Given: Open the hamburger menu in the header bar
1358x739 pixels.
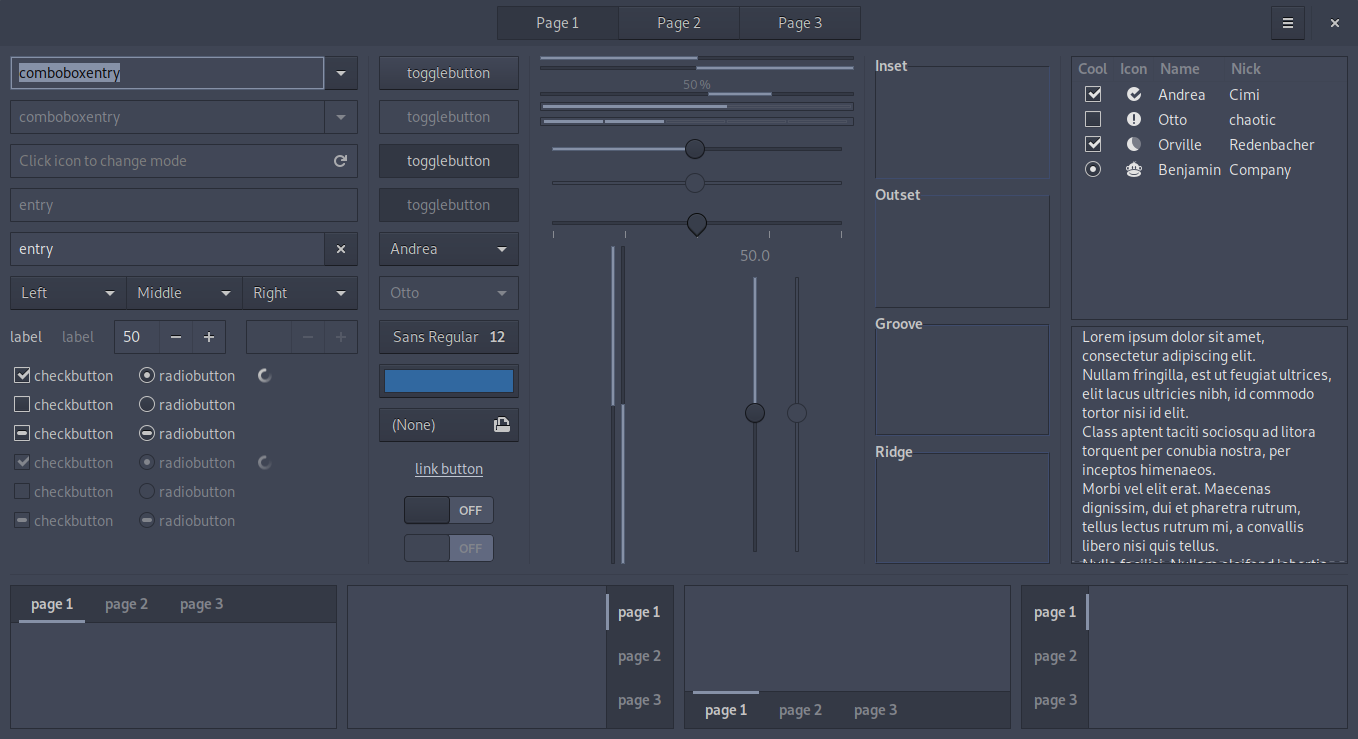Looking at the screenshot, I should tap(1287, 23).
